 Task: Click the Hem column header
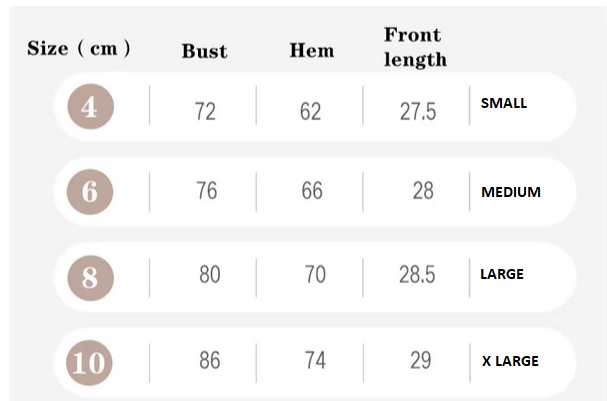coord(311,50)
